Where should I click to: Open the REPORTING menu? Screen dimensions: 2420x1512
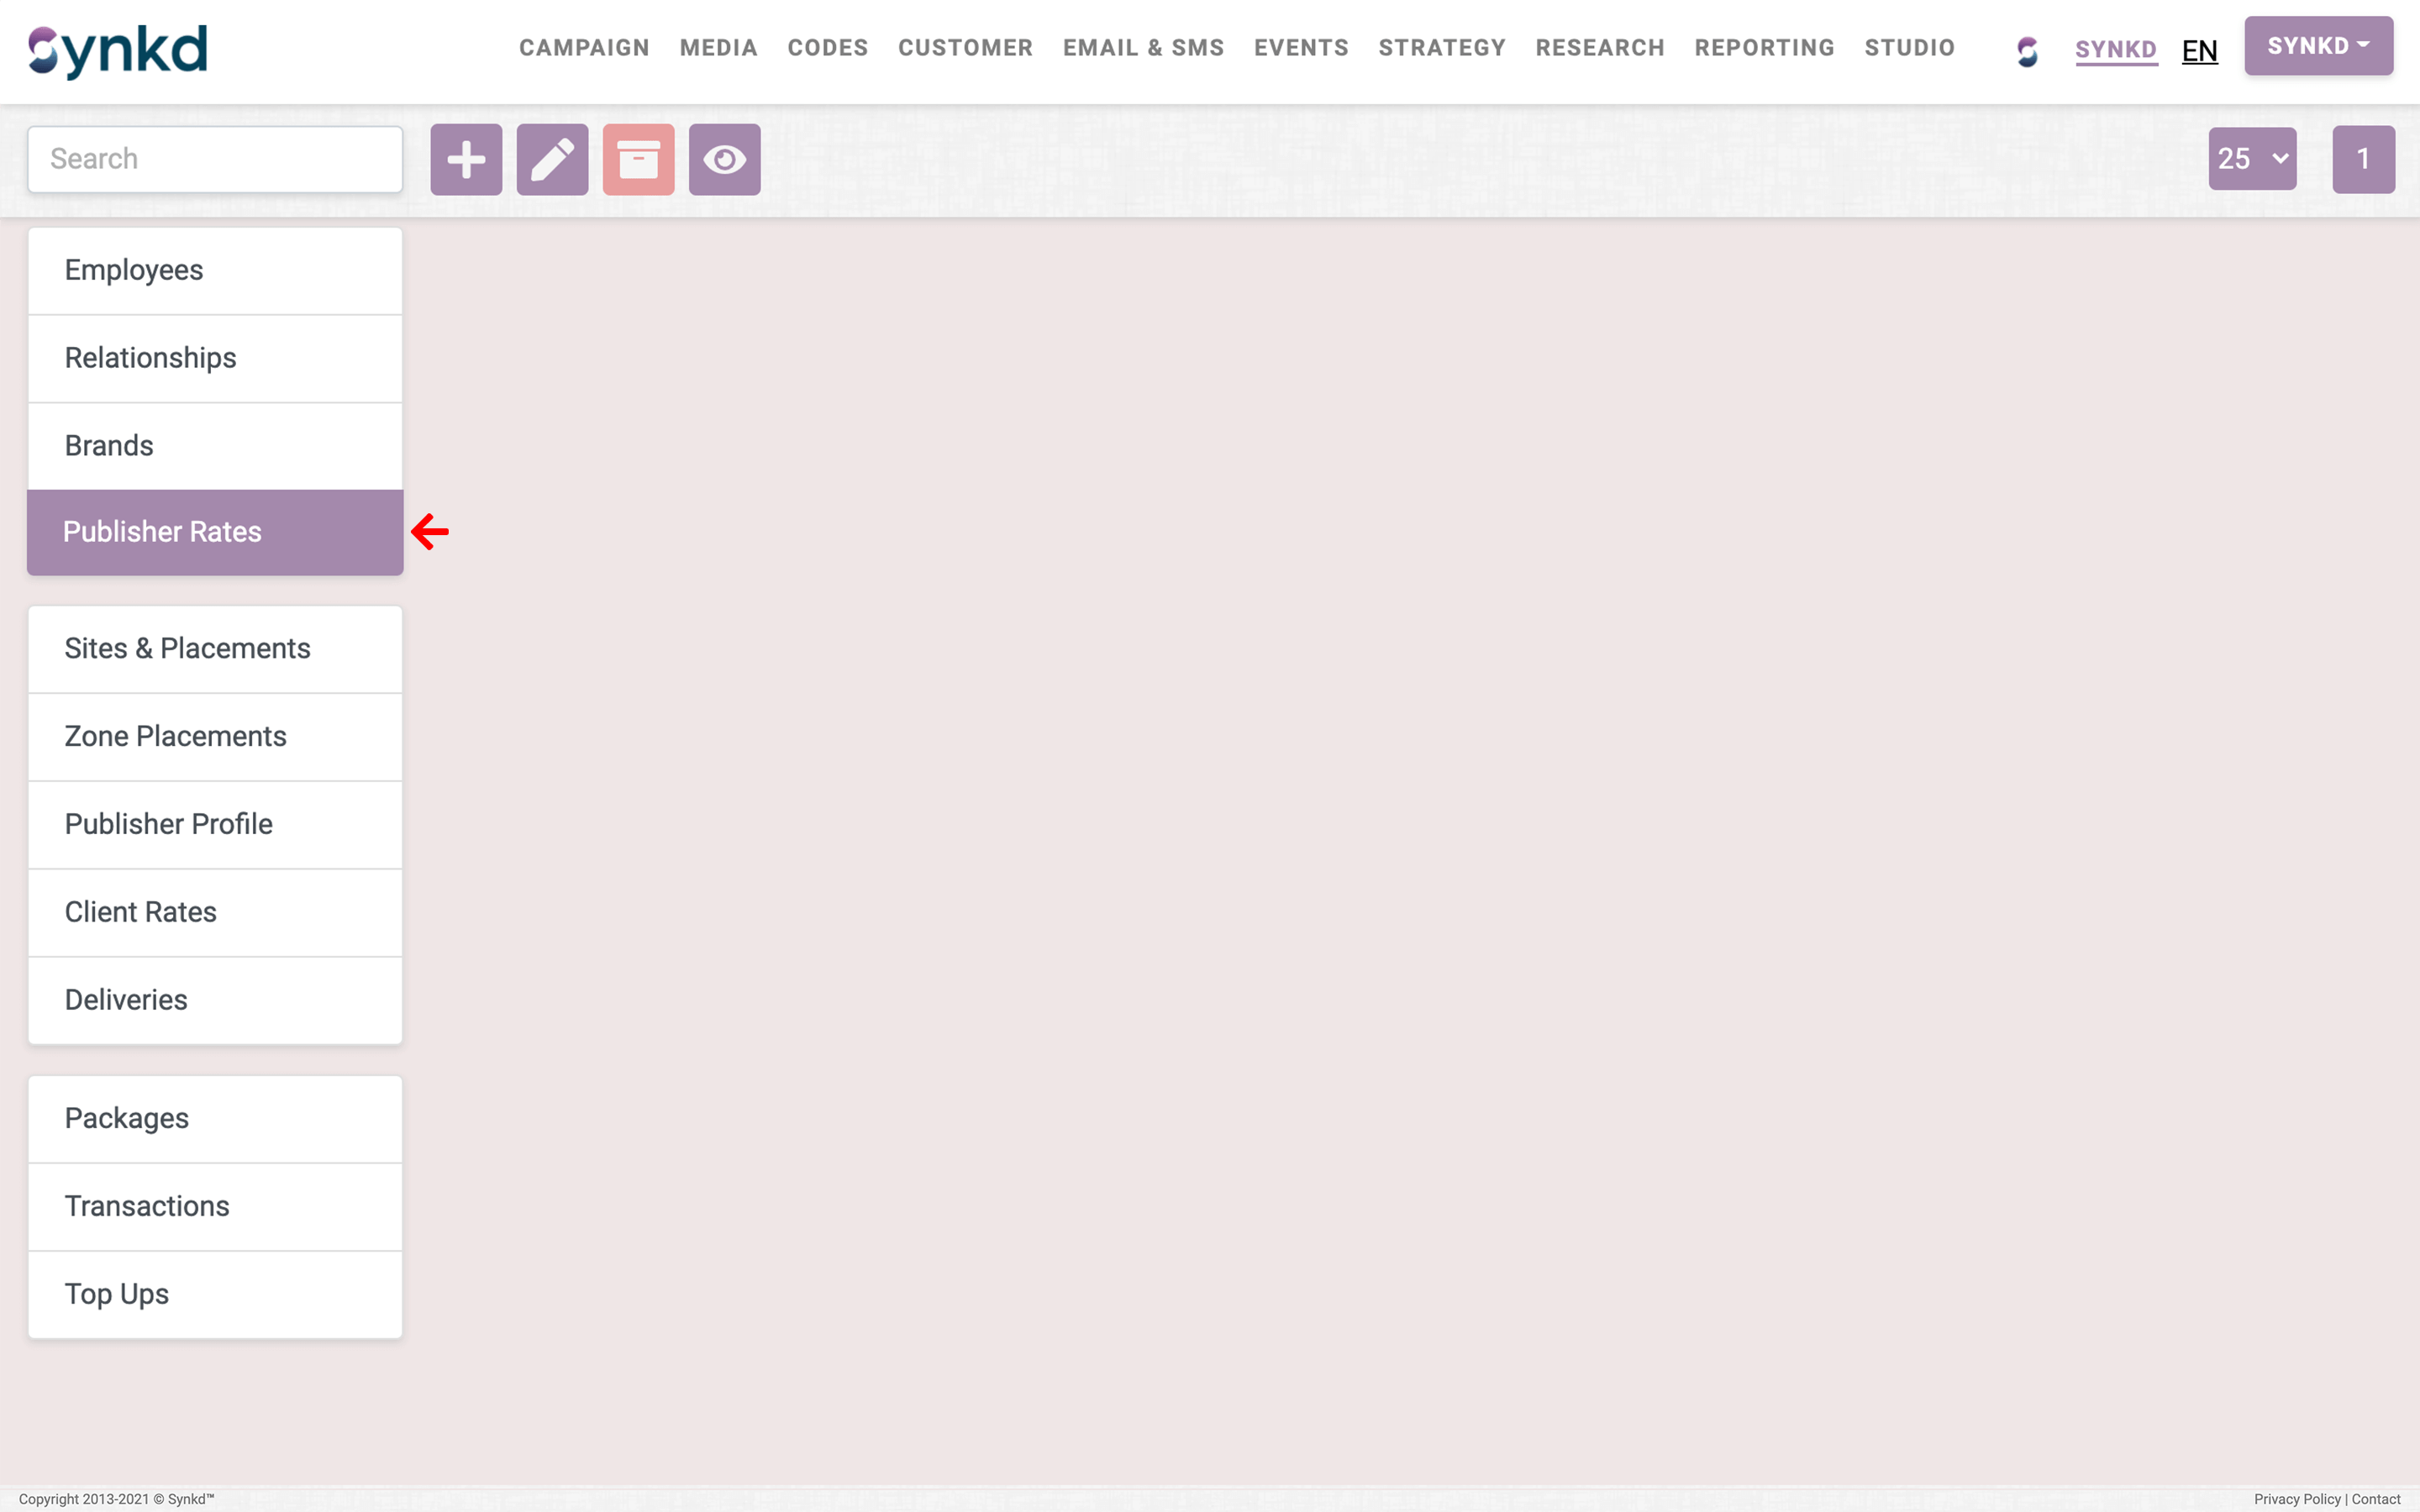(x=1764, y=48)
